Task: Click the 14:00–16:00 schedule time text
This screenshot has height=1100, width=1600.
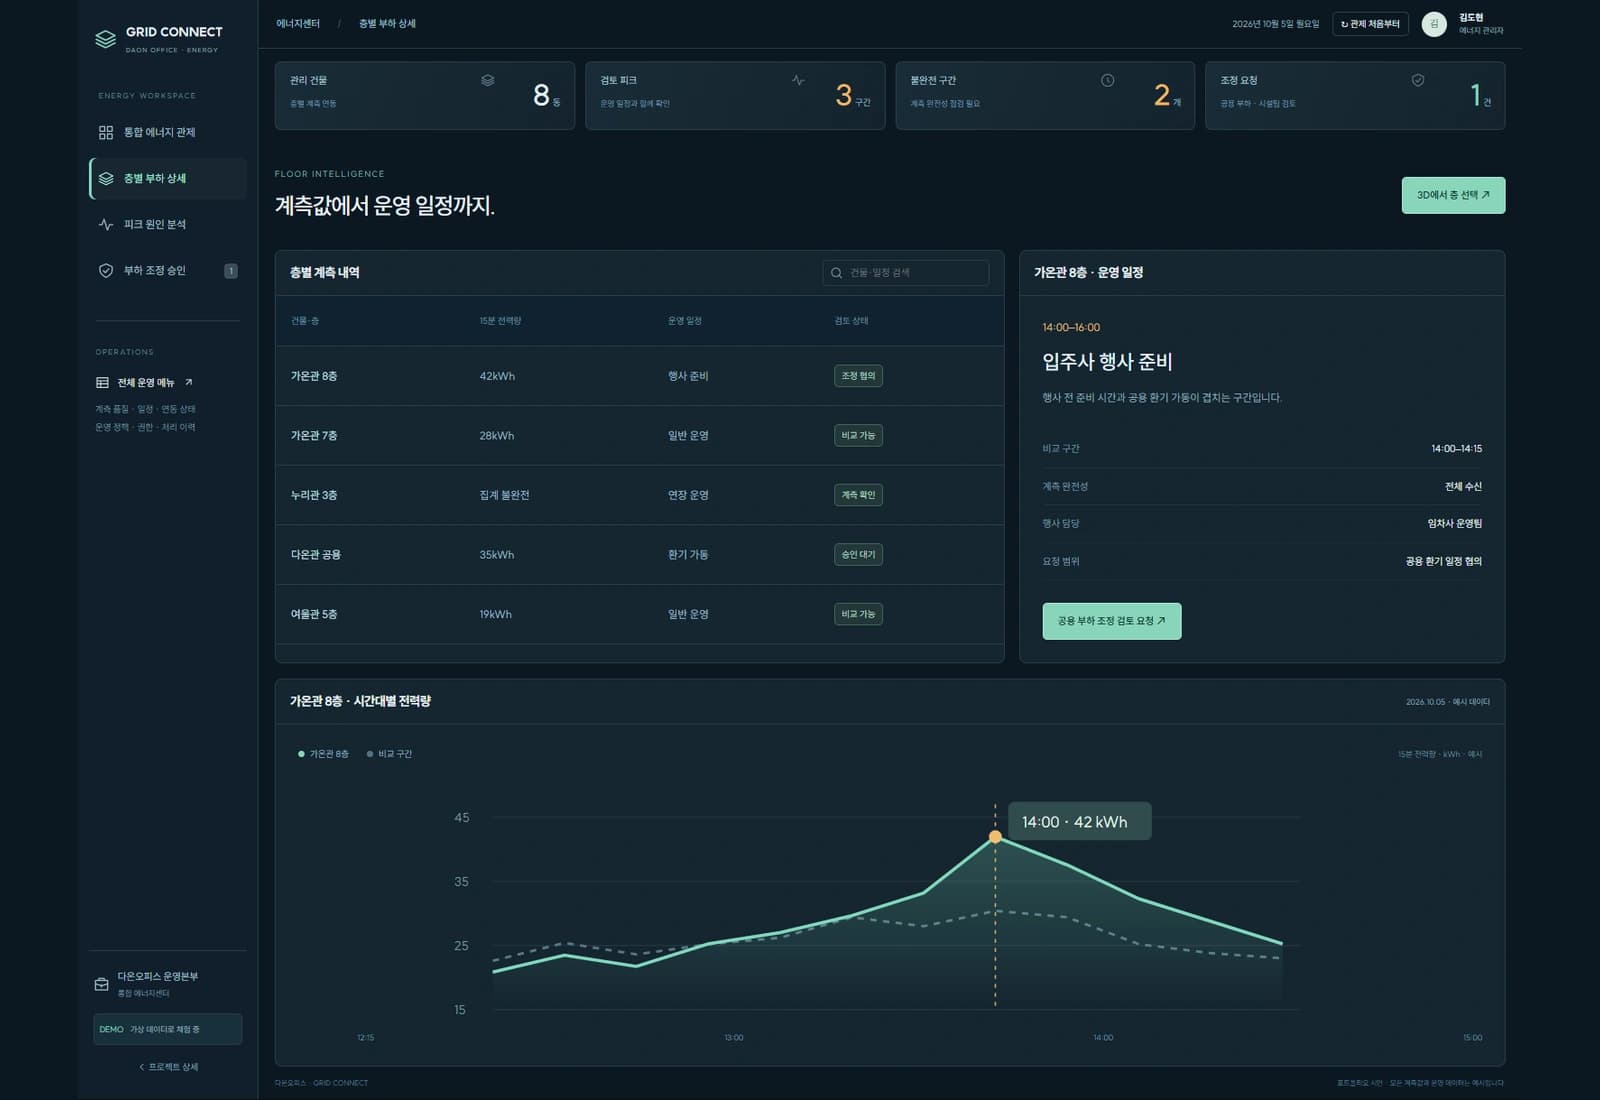Action: click(x=1071, y=328)
